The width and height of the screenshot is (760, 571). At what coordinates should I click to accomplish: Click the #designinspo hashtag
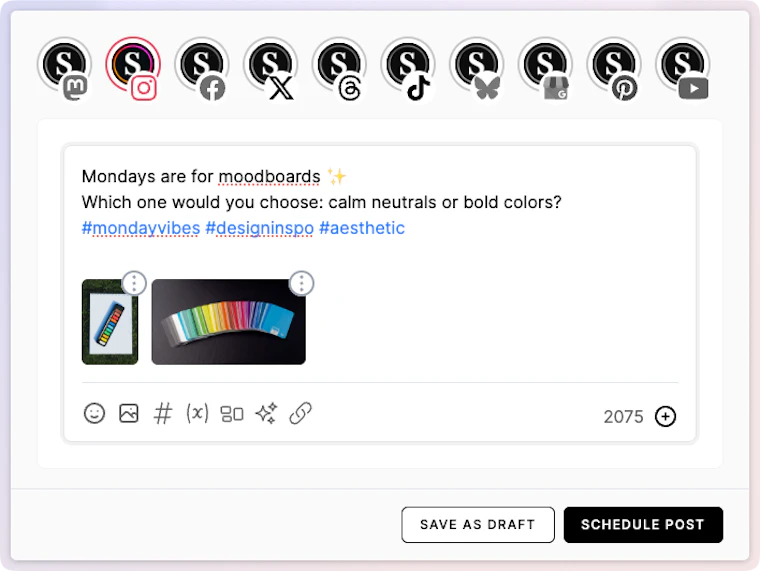tap(260, 228)
